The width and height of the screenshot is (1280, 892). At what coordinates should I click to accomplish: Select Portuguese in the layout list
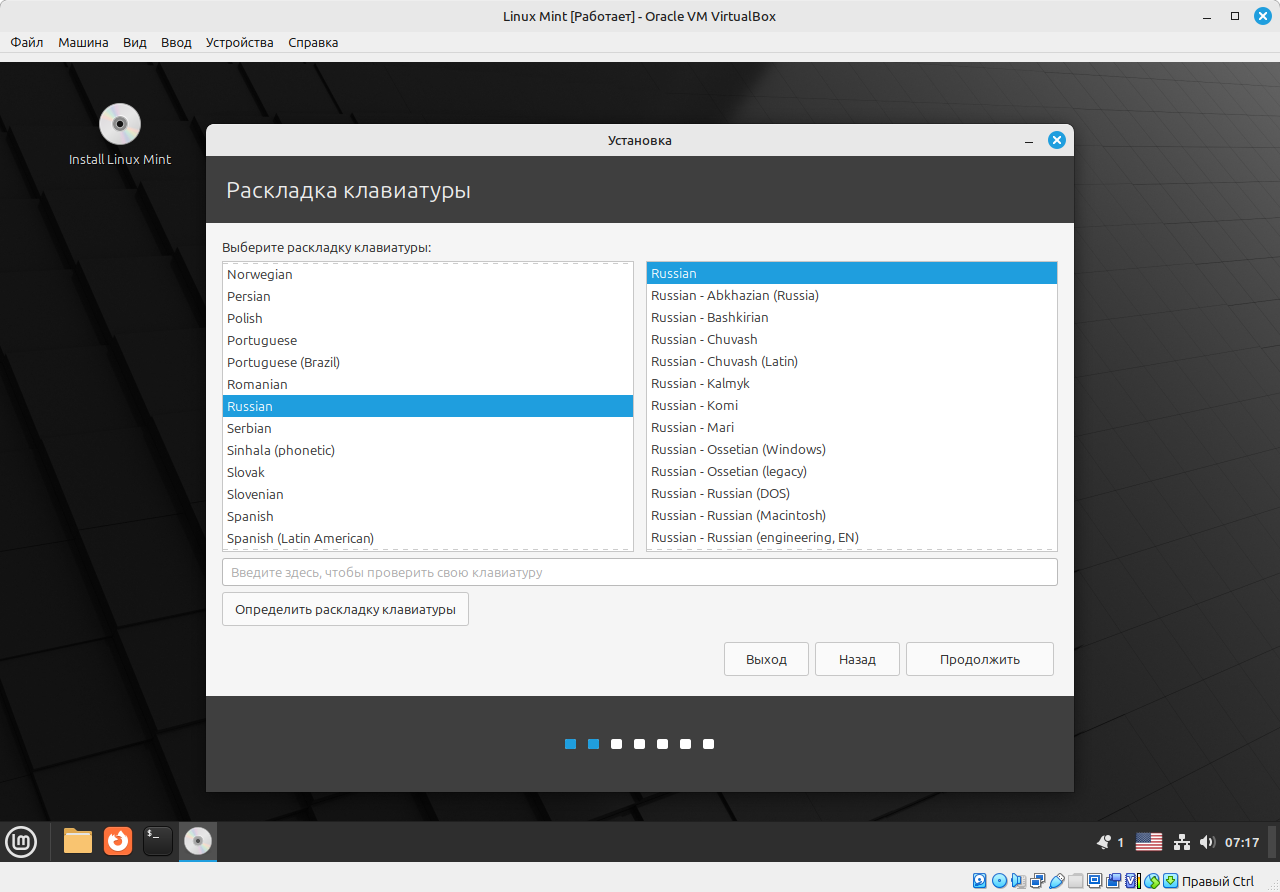click(x=428, y=340)
